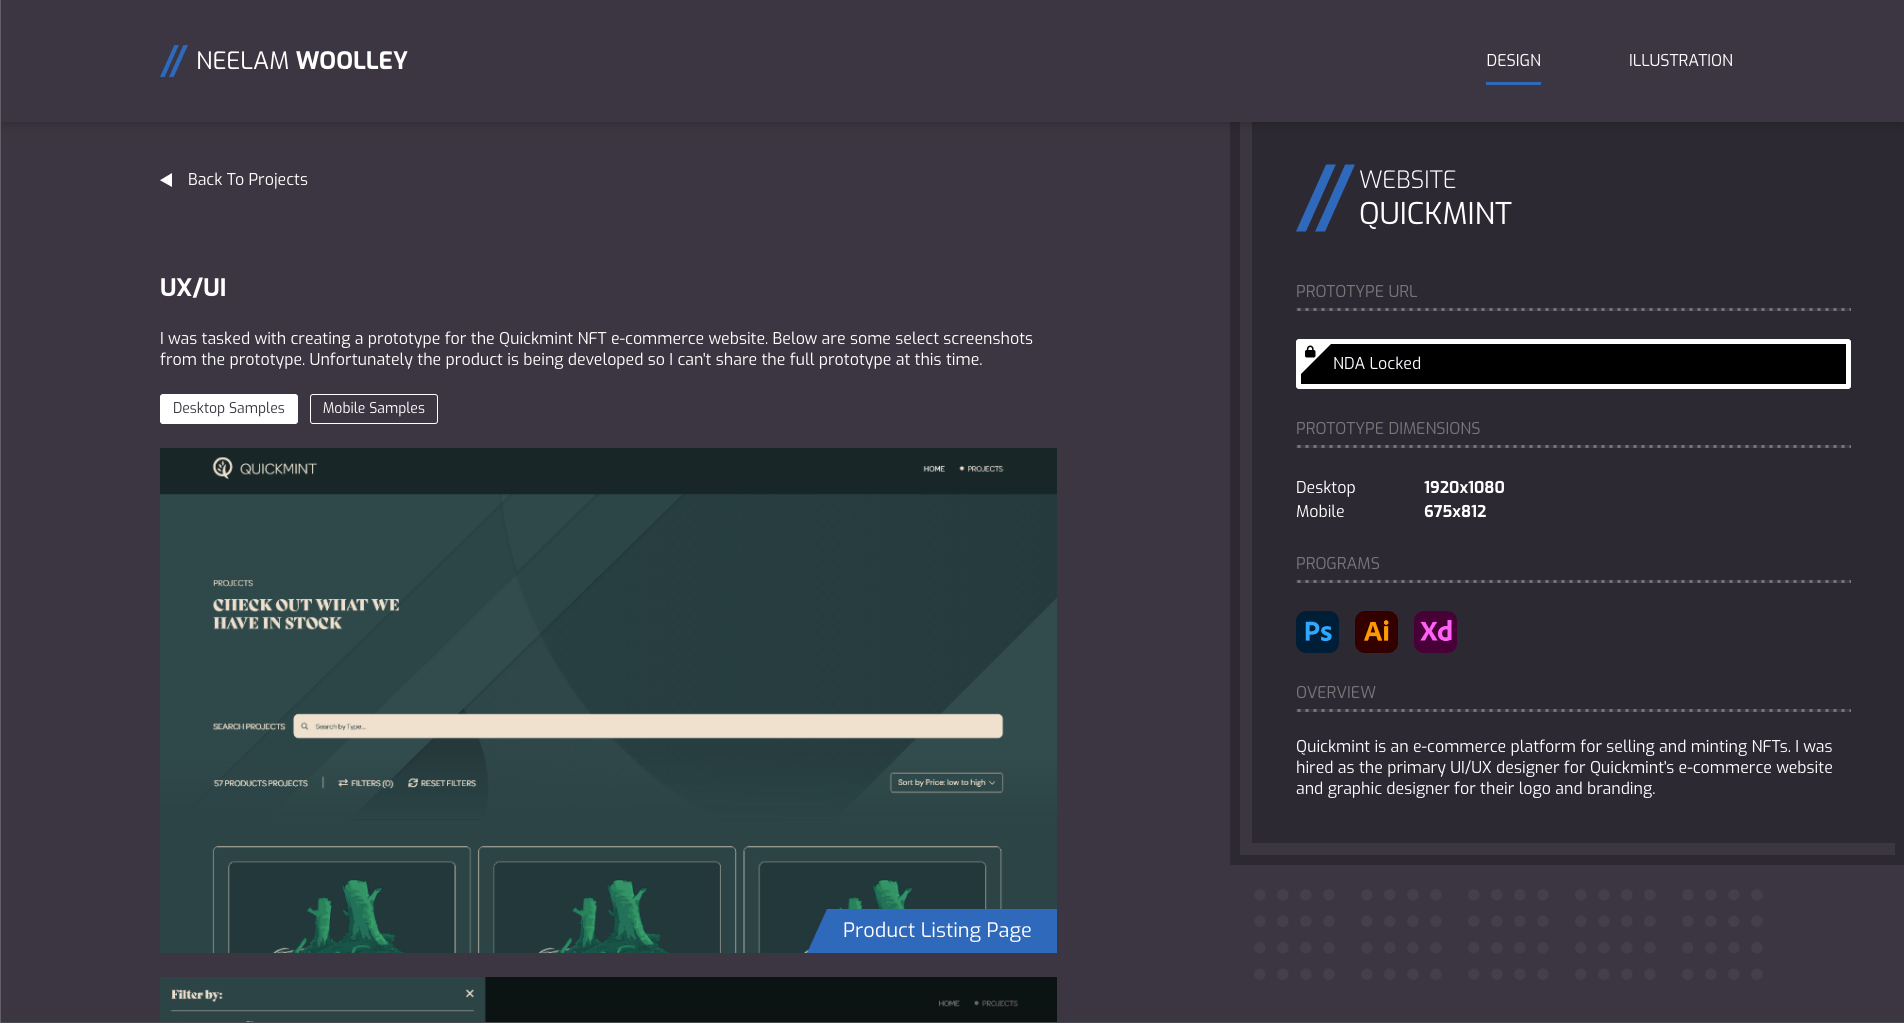Select the Mobile Samples button
The height and width of the screenshot is (1023, 1904).
[x=374, y=409]
